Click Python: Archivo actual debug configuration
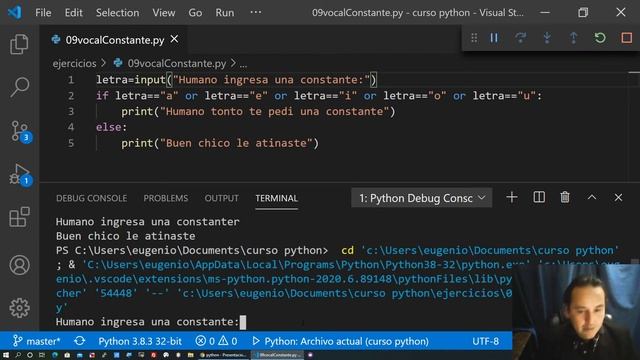Screen dimensions: 640x360 click(x=341, y=341)
